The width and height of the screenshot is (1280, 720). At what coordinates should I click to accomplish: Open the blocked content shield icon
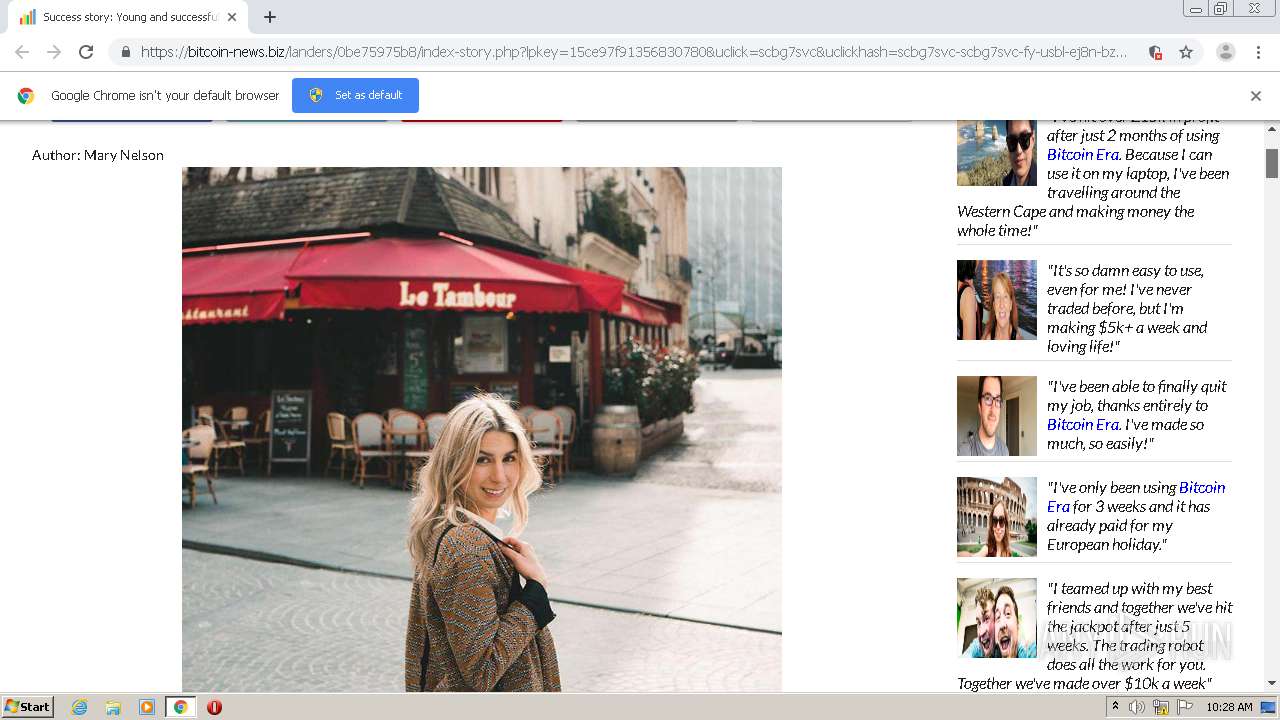[1155, 52]
